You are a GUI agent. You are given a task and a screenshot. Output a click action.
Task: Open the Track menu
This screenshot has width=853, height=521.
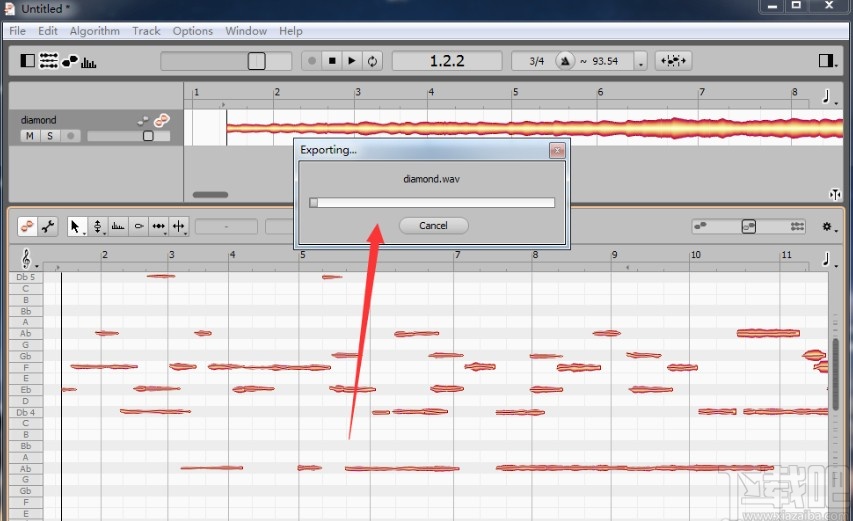(x=146, y=31)
